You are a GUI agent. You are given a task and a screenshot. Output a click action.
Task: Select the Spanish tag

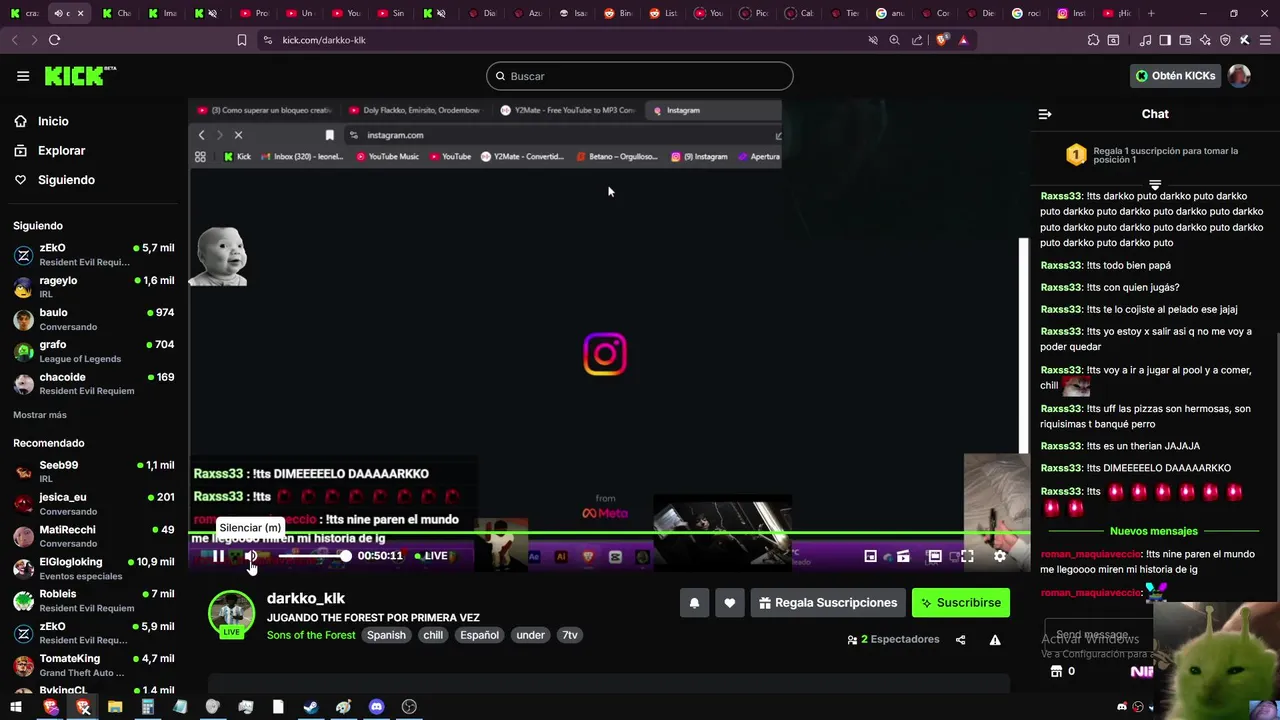(386, 635)
